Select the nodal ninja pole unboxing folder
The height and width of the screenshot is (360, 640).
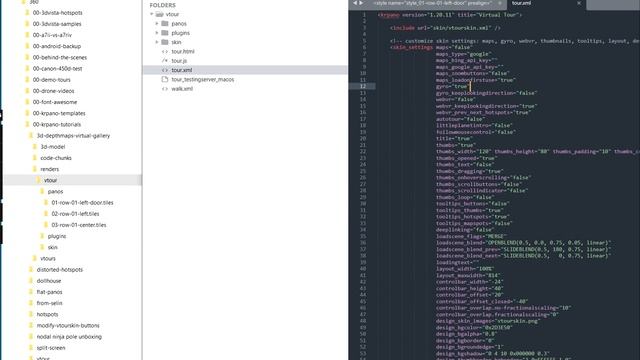[x=69, y=337]
